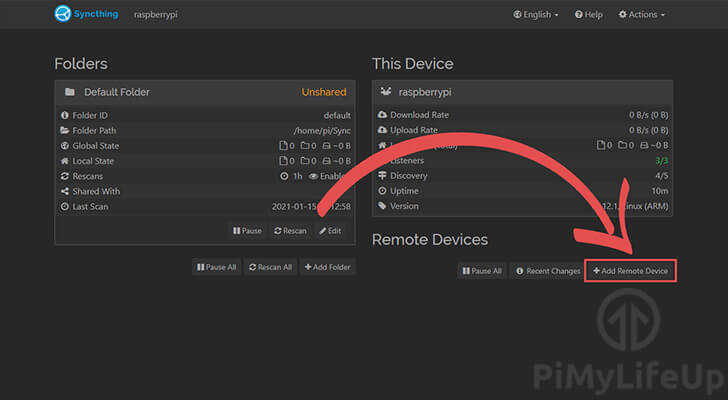Click the Add Folder button
Image resolution: width=728 pixels, height=400 pixels.
pos(327,267)
